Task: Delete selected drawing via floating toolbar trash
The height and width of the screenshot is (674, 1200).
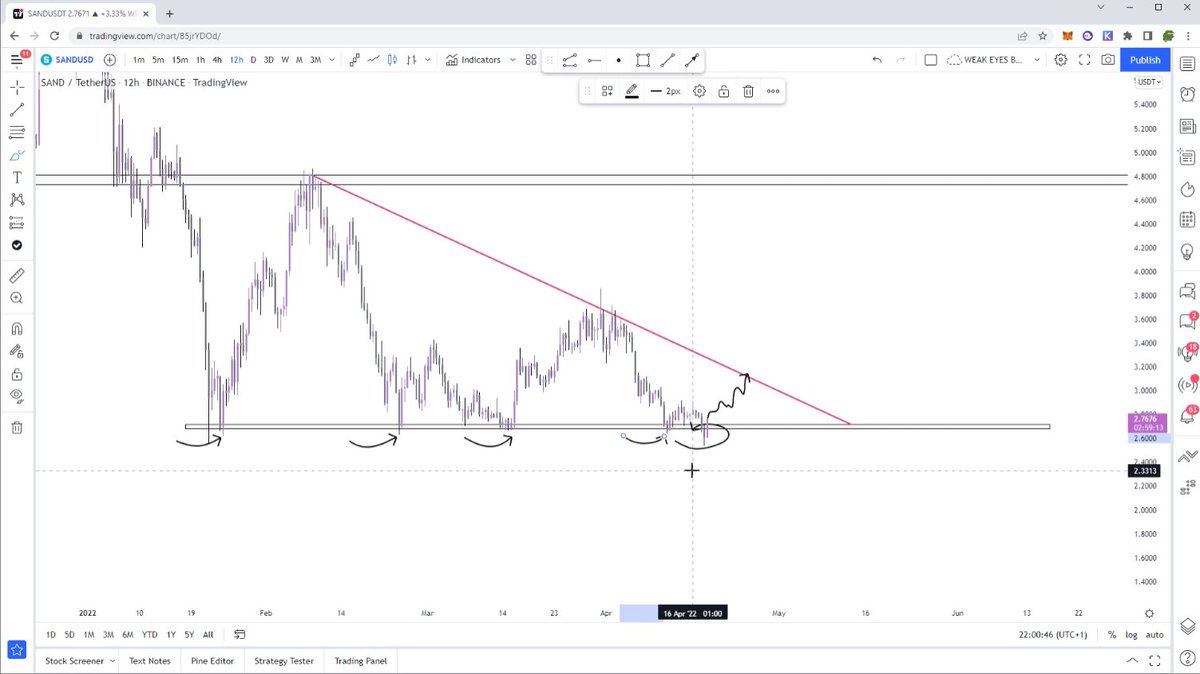Action: click(x=748, y=91)
